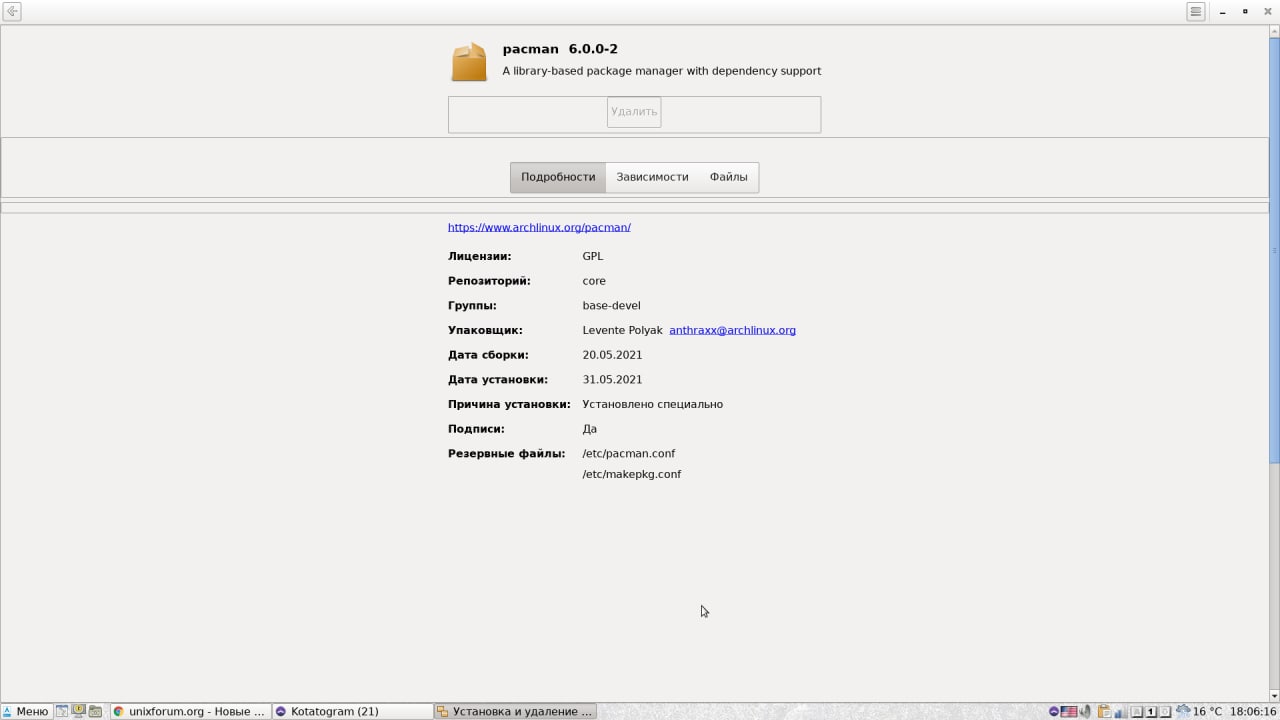This screenshot has width=1280, height=720.
Task: Switch to the Файлы tab
Action: [x=729, y=177]
